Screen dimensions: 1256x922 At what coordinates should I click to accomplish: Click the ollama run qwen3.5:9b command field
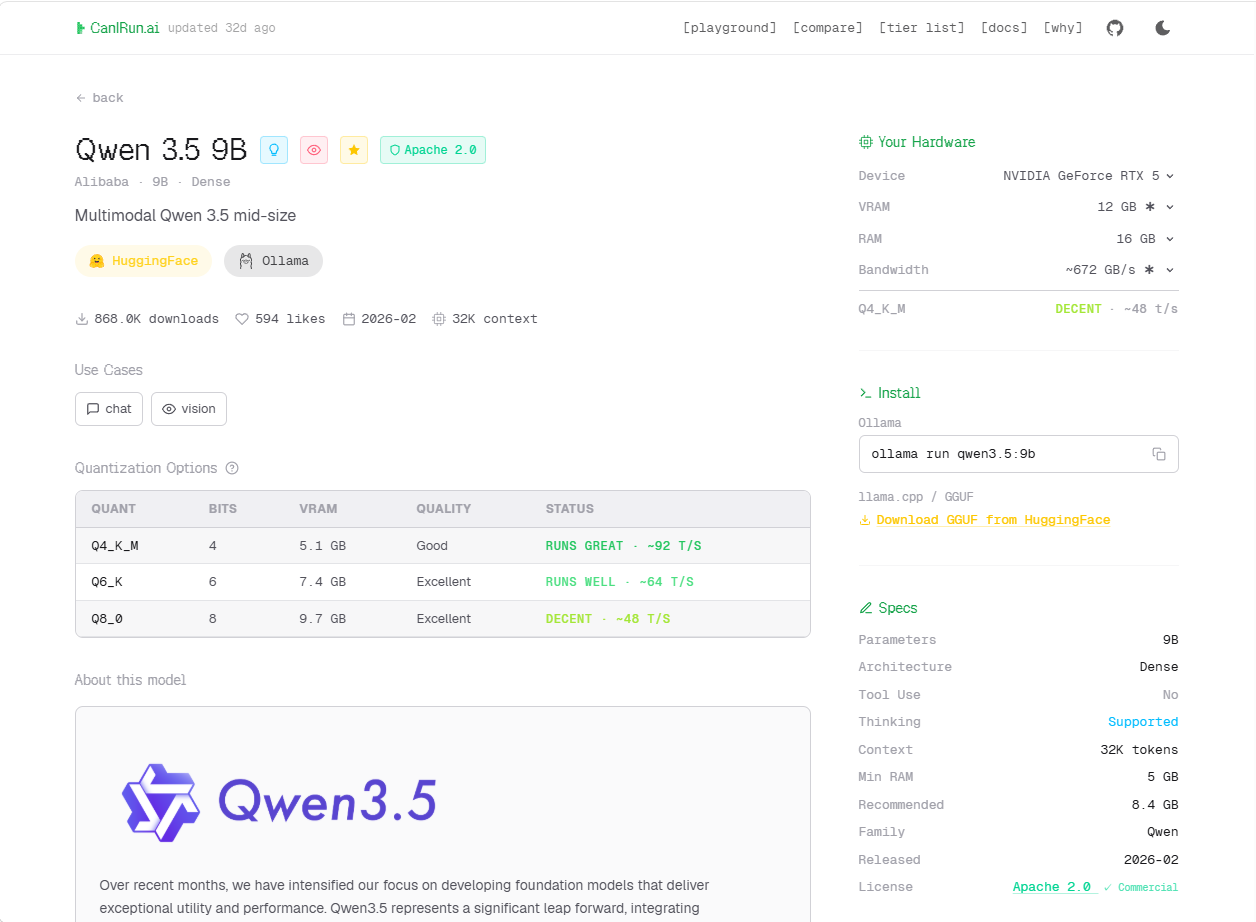pyautogui.click(x=1018, y=454)
